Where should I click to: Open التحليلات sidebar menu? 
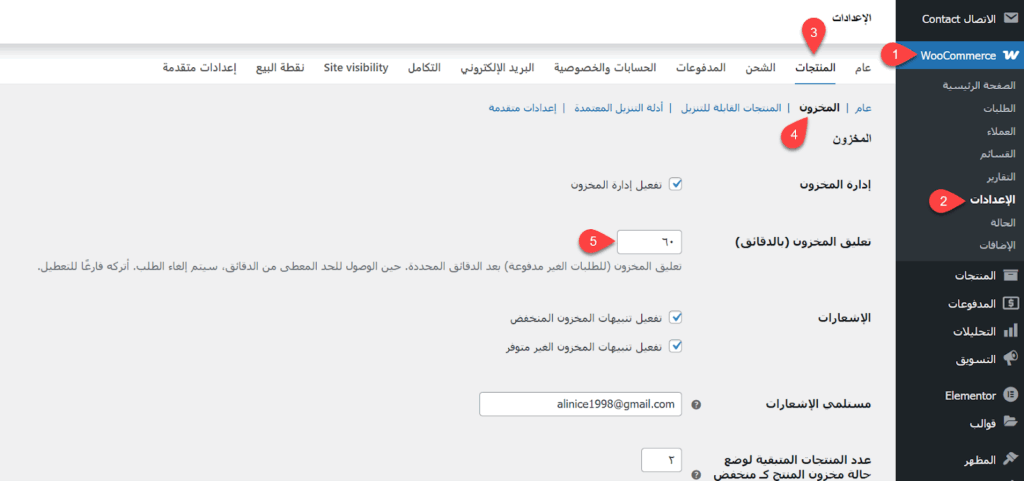click(x=960, y=331)
